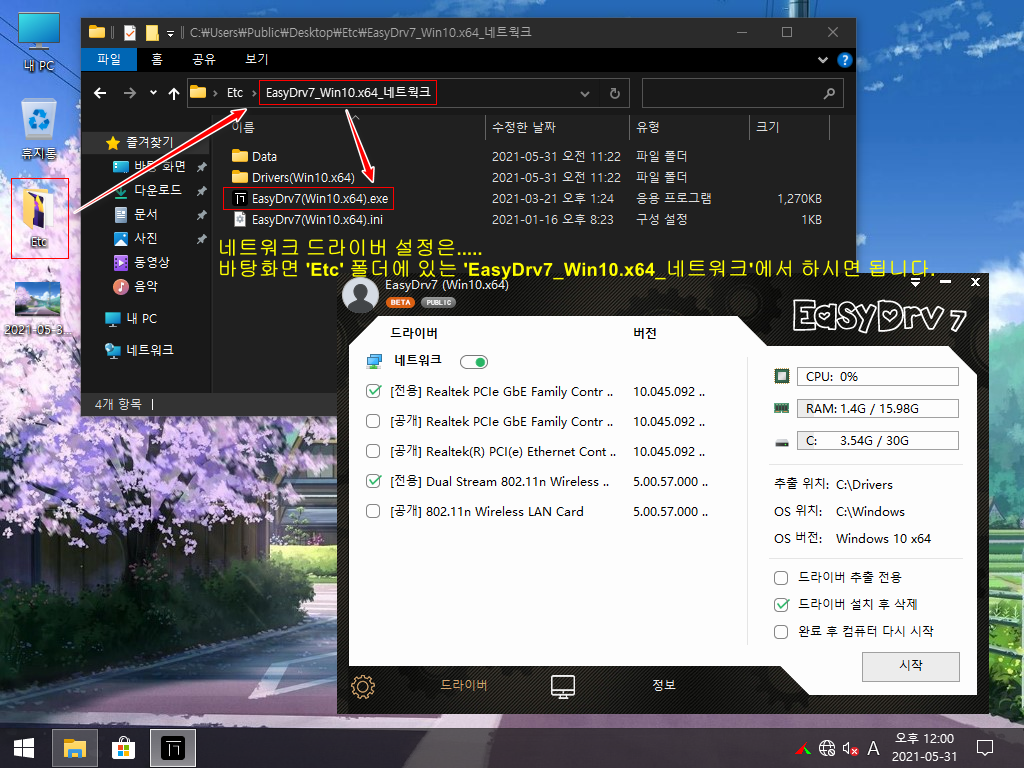Open File Explorer from the taskbar
This screenshot has width=1024, height=768.
point(74,748)
